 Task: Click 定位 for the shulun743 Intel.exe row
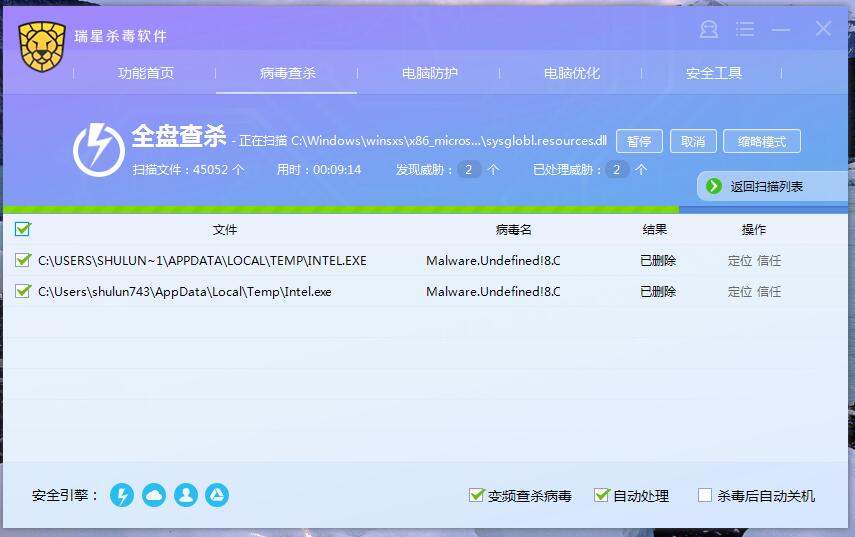(x=740, y=292)
